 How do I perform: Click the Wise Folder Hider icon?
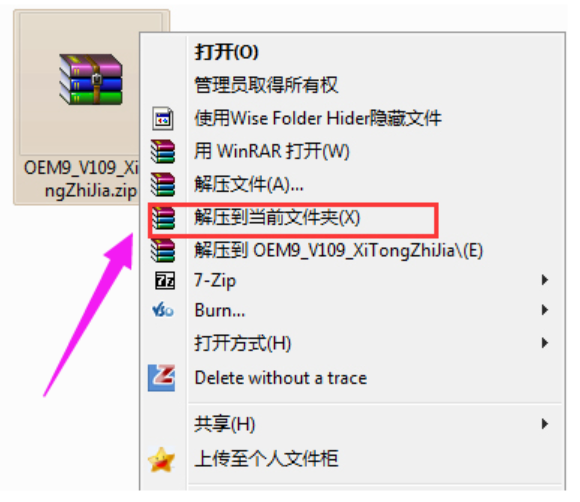[x=163, y=119]
